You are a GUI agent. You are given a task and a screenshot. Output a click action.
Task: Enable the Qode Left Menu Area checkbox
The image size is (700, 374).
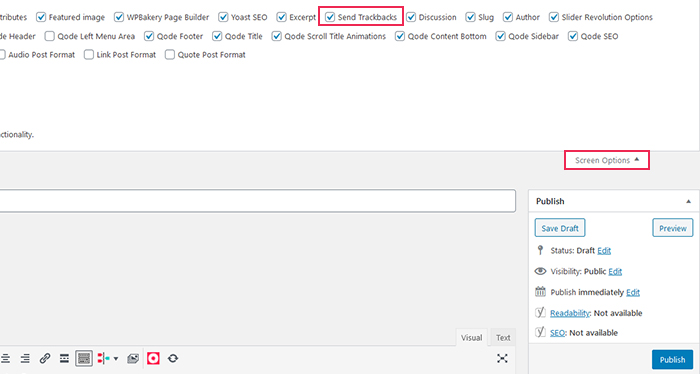[x=50, y=36]
